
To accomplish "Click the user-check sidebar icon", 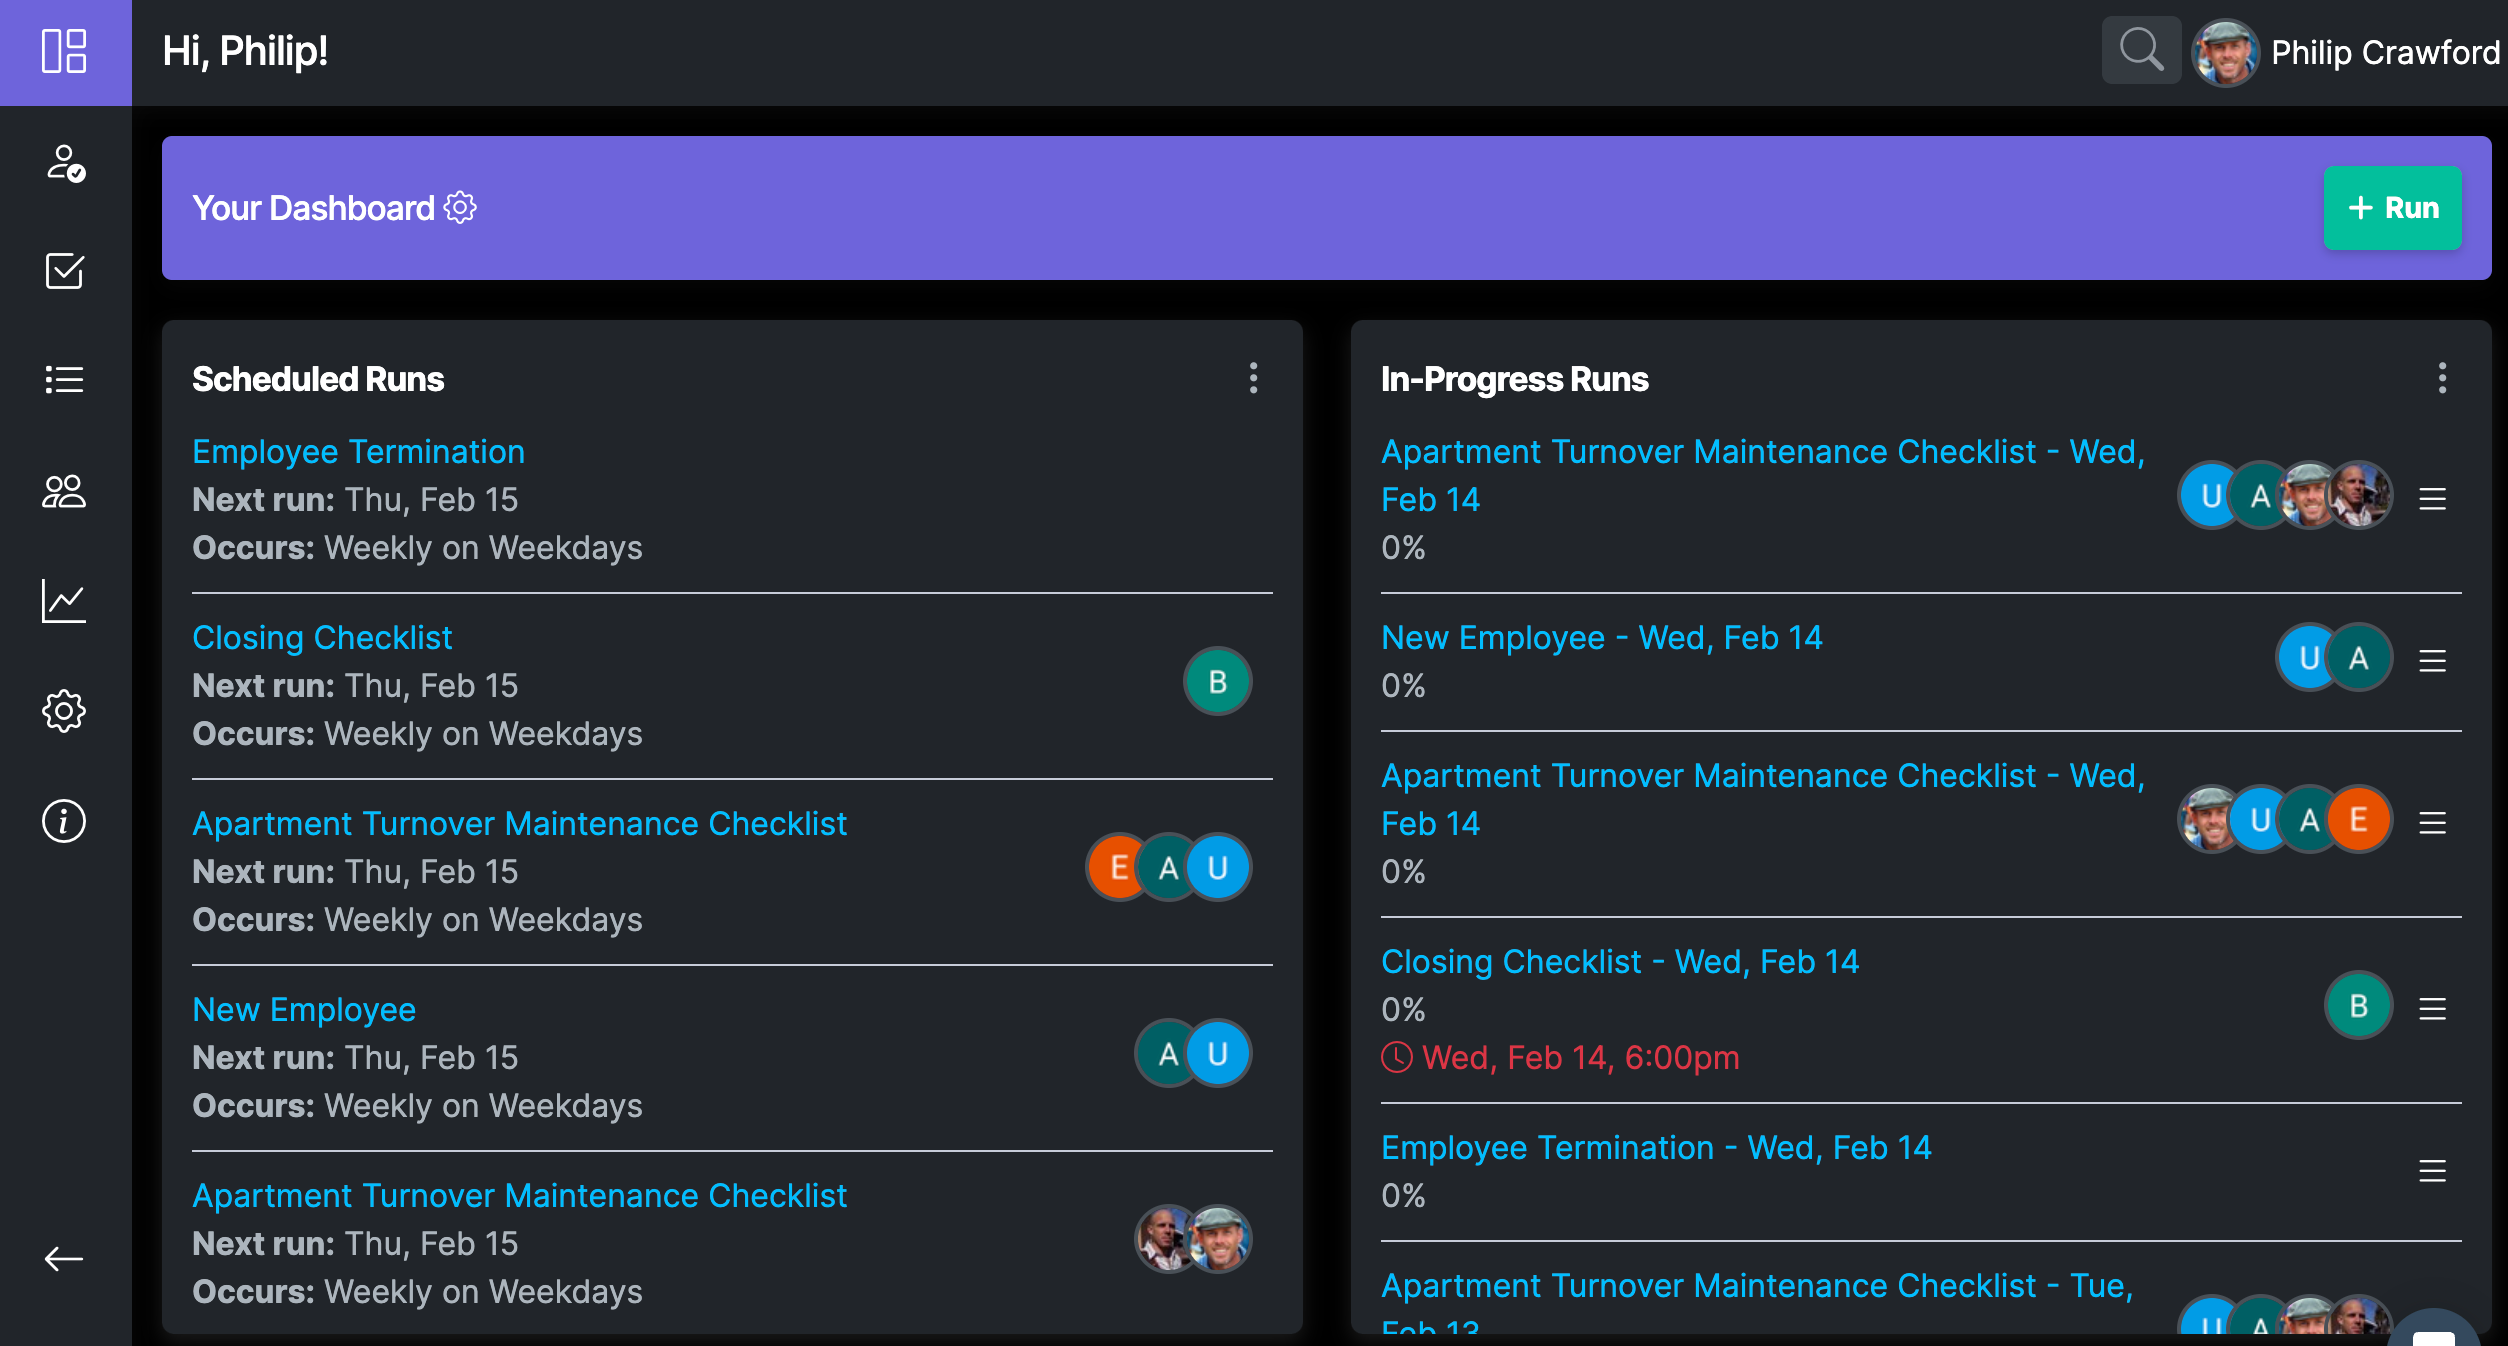I will tap(64, 163).
